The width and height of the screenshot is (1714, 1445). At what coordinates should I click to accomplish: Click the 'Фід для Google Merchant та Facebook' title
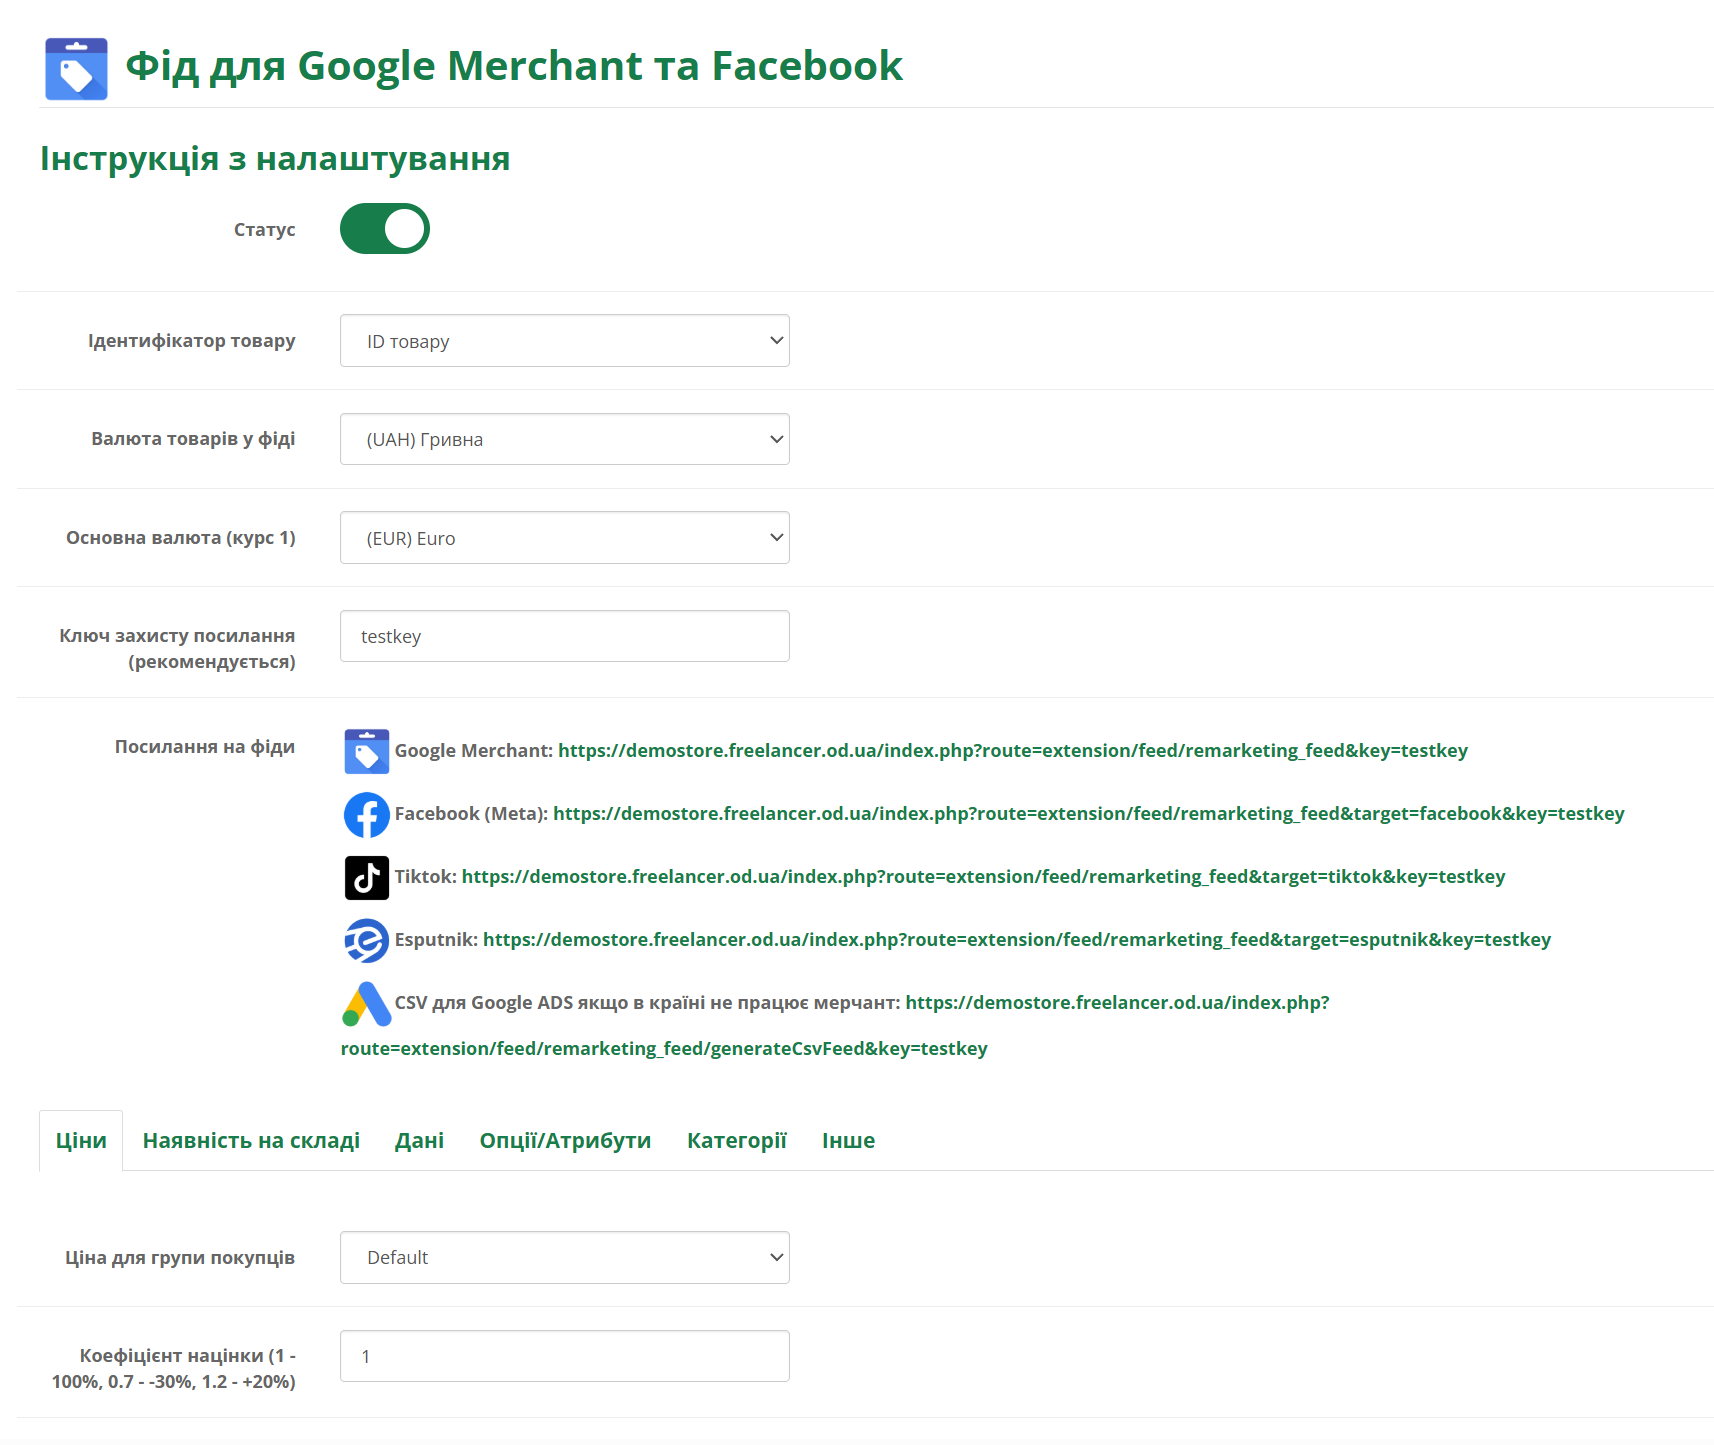(514, 66)
